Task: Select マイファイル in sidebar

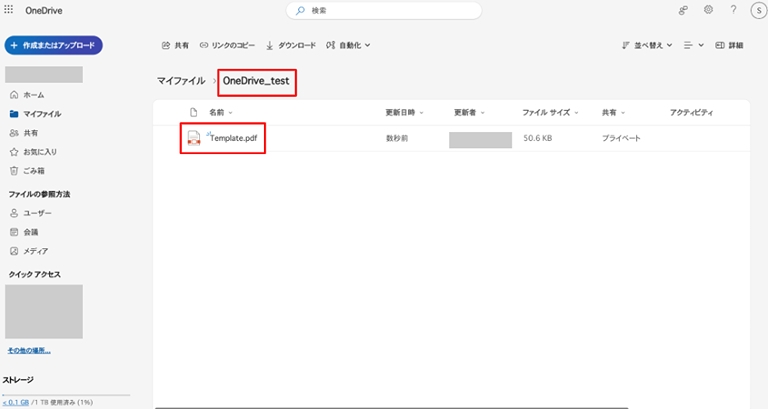Action: (42, 114)
